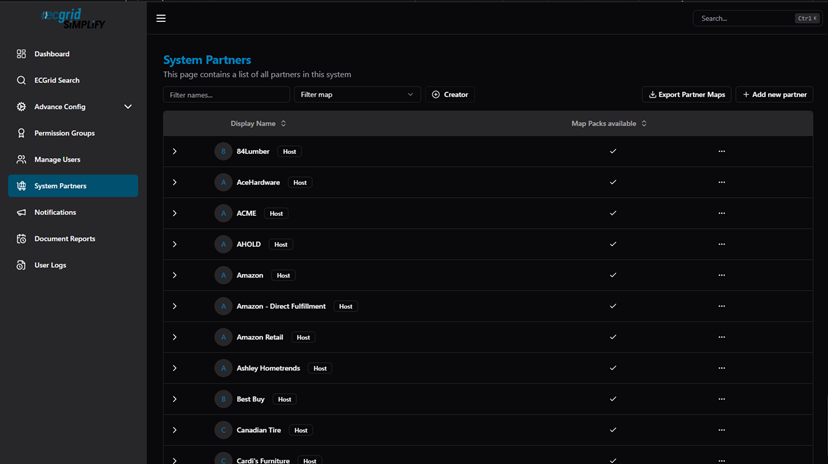Open options menu for Amazon - Direct Fulfillment
This screenshot has height=464, width=828.
point(722,306)
